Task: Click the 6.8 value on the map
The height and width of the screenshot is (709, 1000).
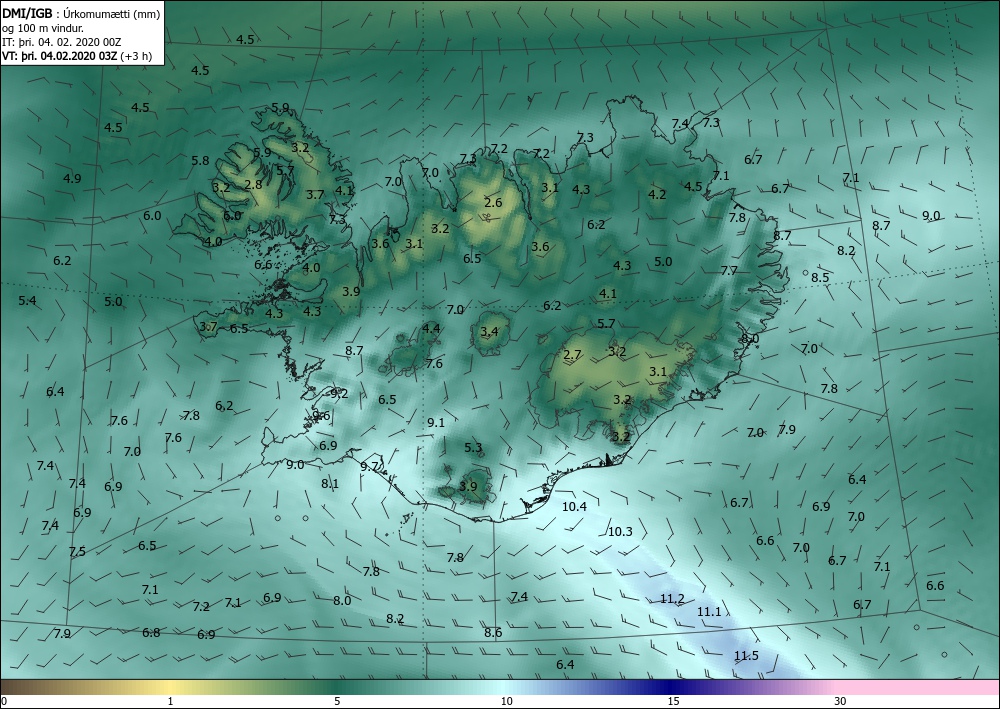Action: click(x=151, y=632)
